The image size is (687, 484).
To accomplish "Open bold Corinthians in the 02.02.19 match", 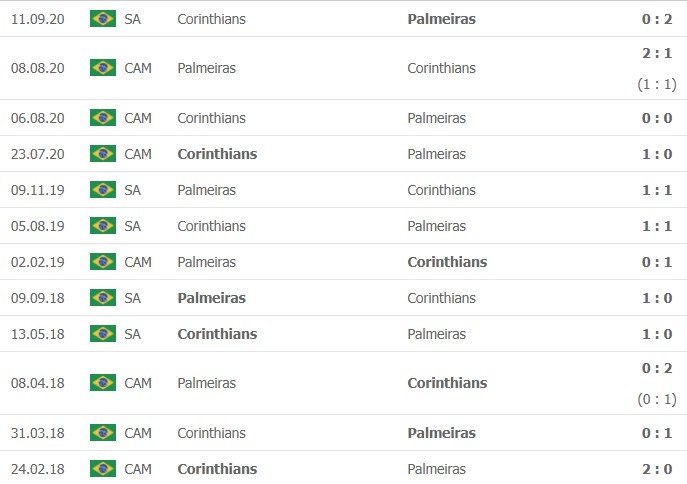I will (447, 262).
